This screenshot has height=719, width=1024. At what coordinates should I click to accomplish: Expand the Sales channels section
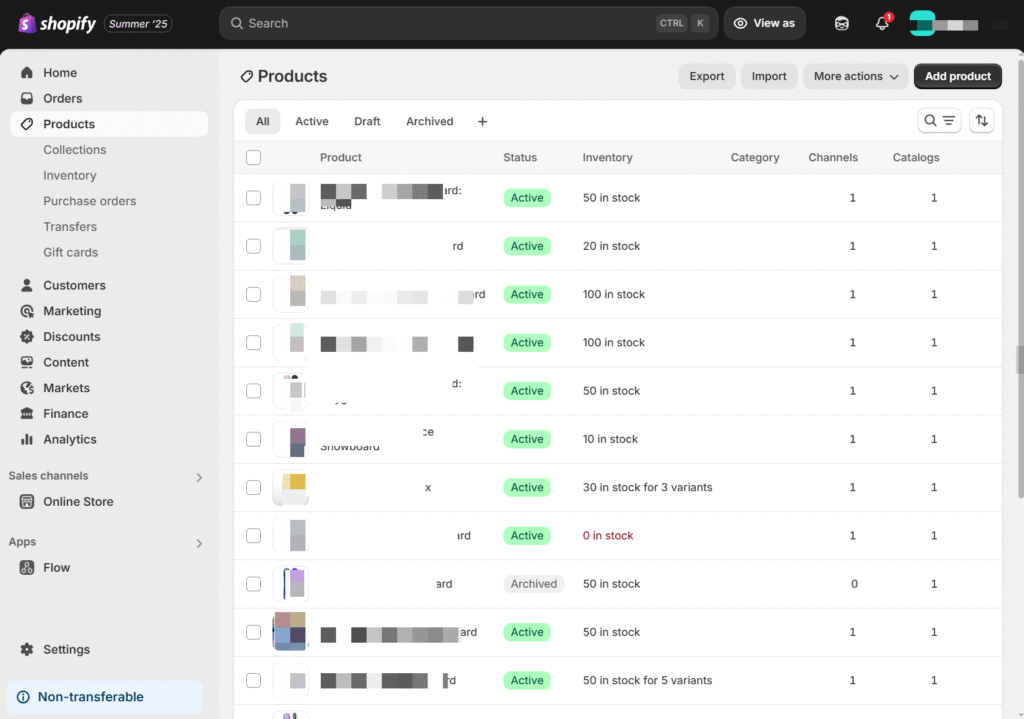[x=198, y=477]
